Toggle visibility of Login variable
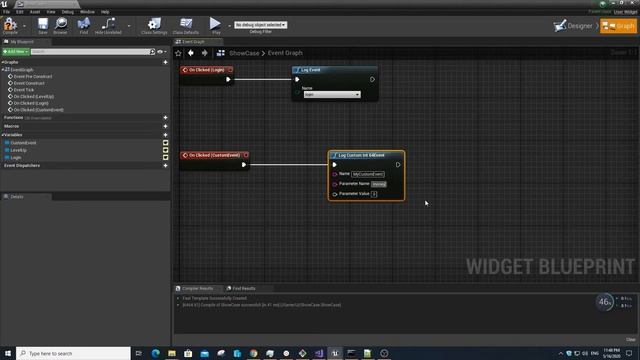This screenshot has height=360, width=640. (165, 157)
